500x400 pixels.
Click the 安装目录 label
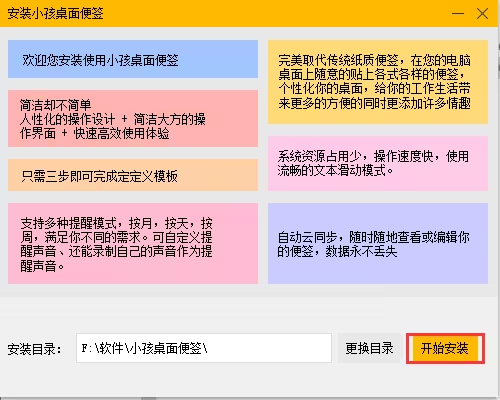click(34, 349)
